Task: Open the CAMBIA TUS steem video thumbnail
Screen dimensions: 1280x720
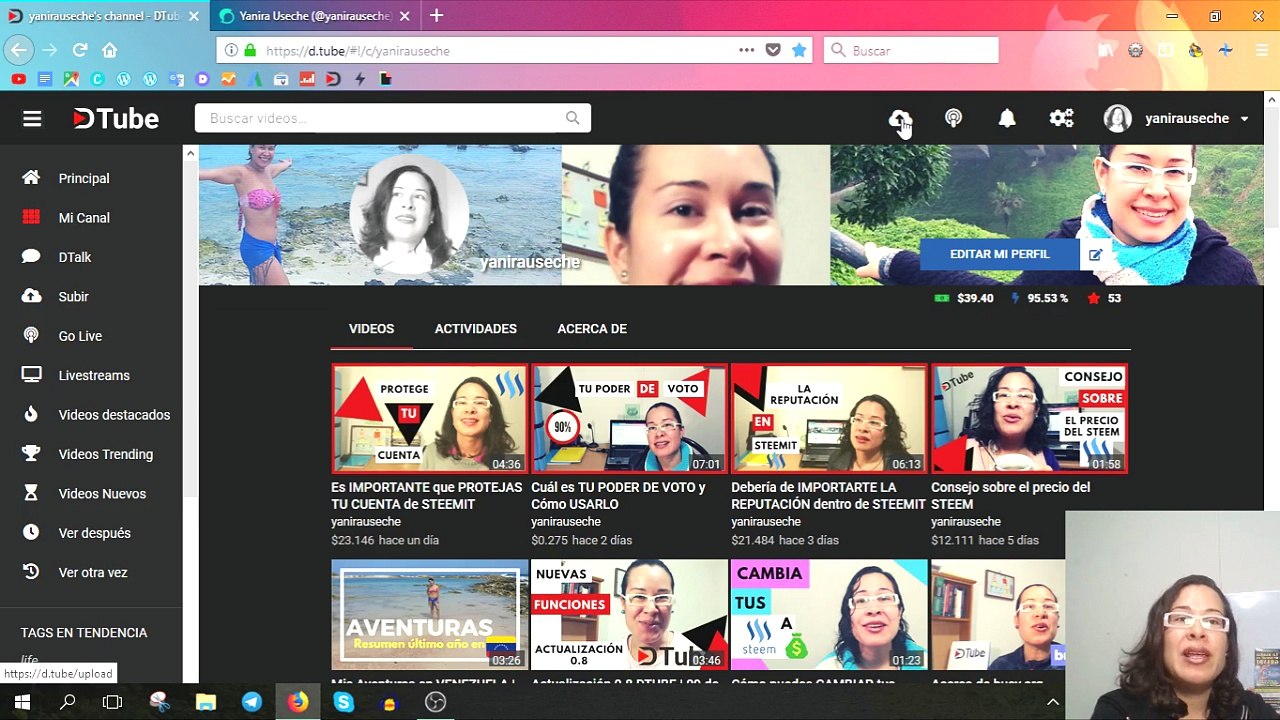Action: coord(829,615)
